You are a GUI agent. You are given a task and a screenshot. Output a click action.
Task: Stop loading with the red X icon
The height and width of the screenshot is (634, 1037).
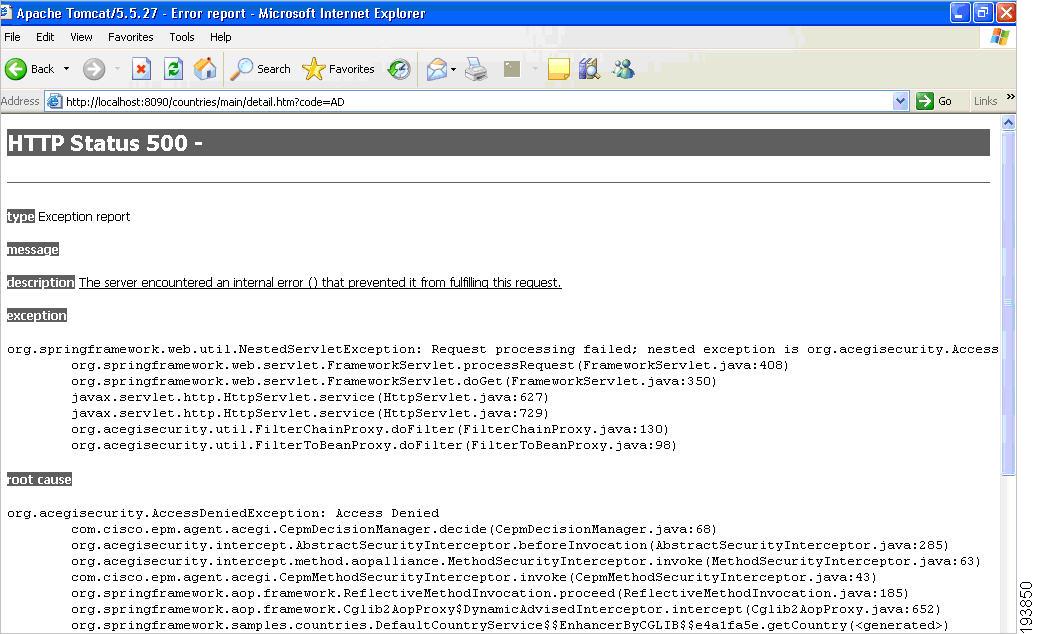[141, 69]
